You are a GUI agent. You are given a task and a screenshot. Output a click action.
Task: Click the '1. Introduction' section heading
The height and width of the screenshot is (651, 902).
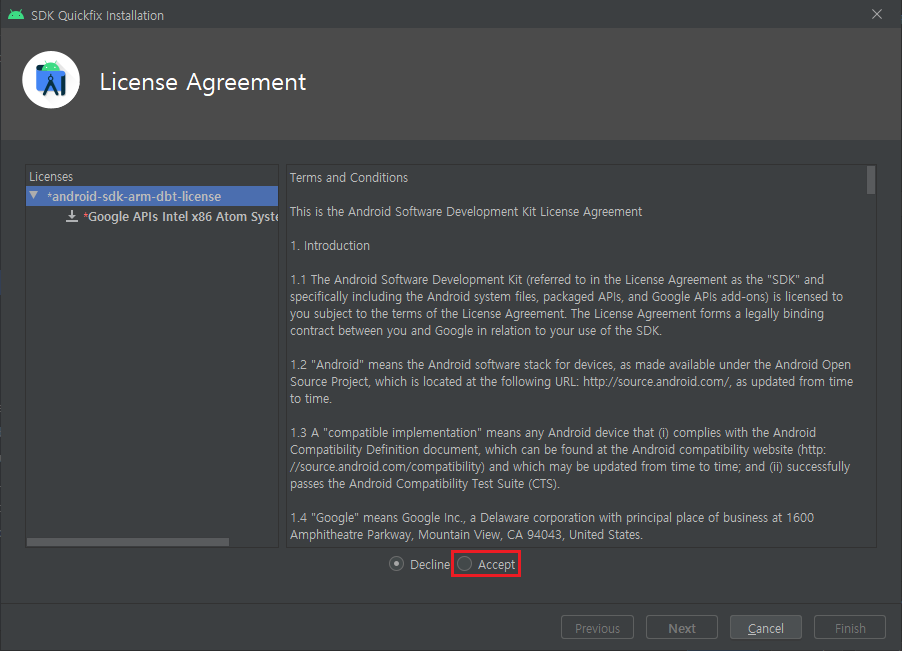coord(330,246)
